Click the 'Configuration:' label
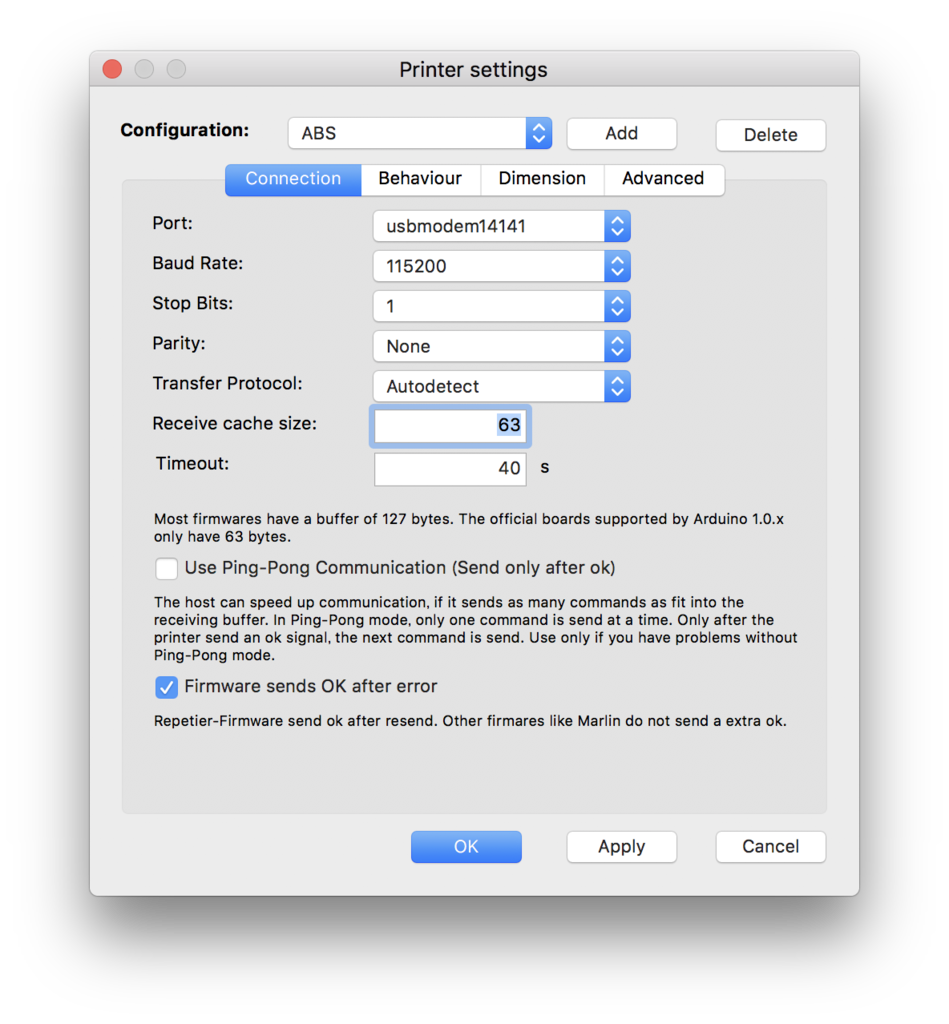 pos(185,131)
